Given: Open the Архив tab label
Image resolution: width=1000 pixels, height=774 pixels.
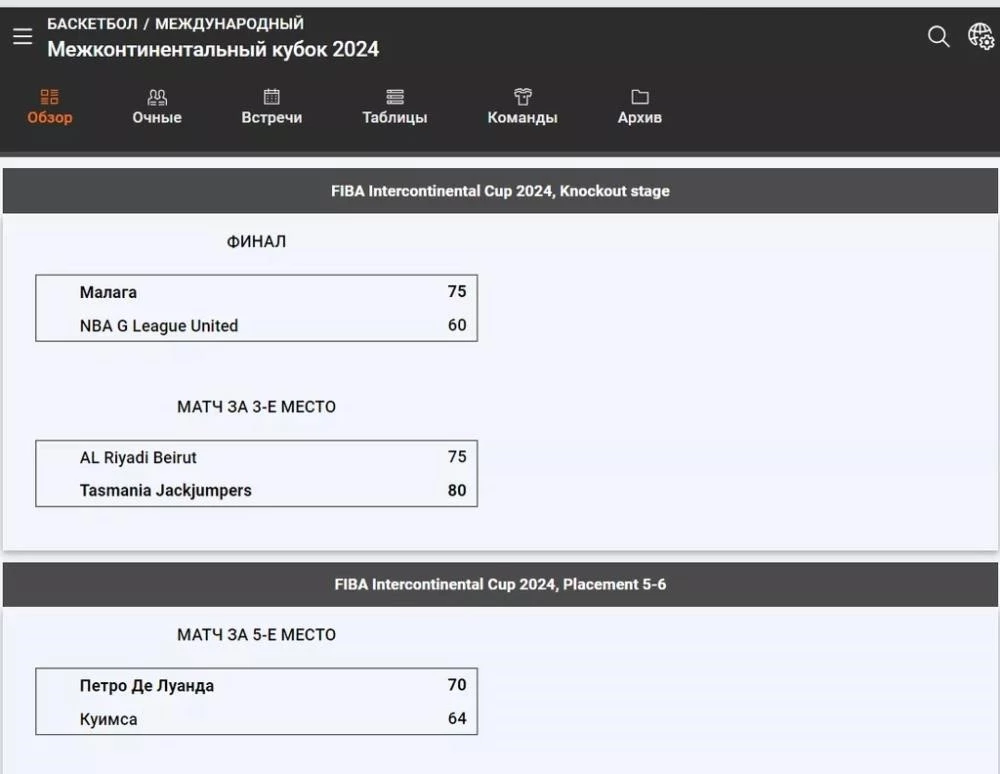Looking at the screenshot, I should (640, 117).
